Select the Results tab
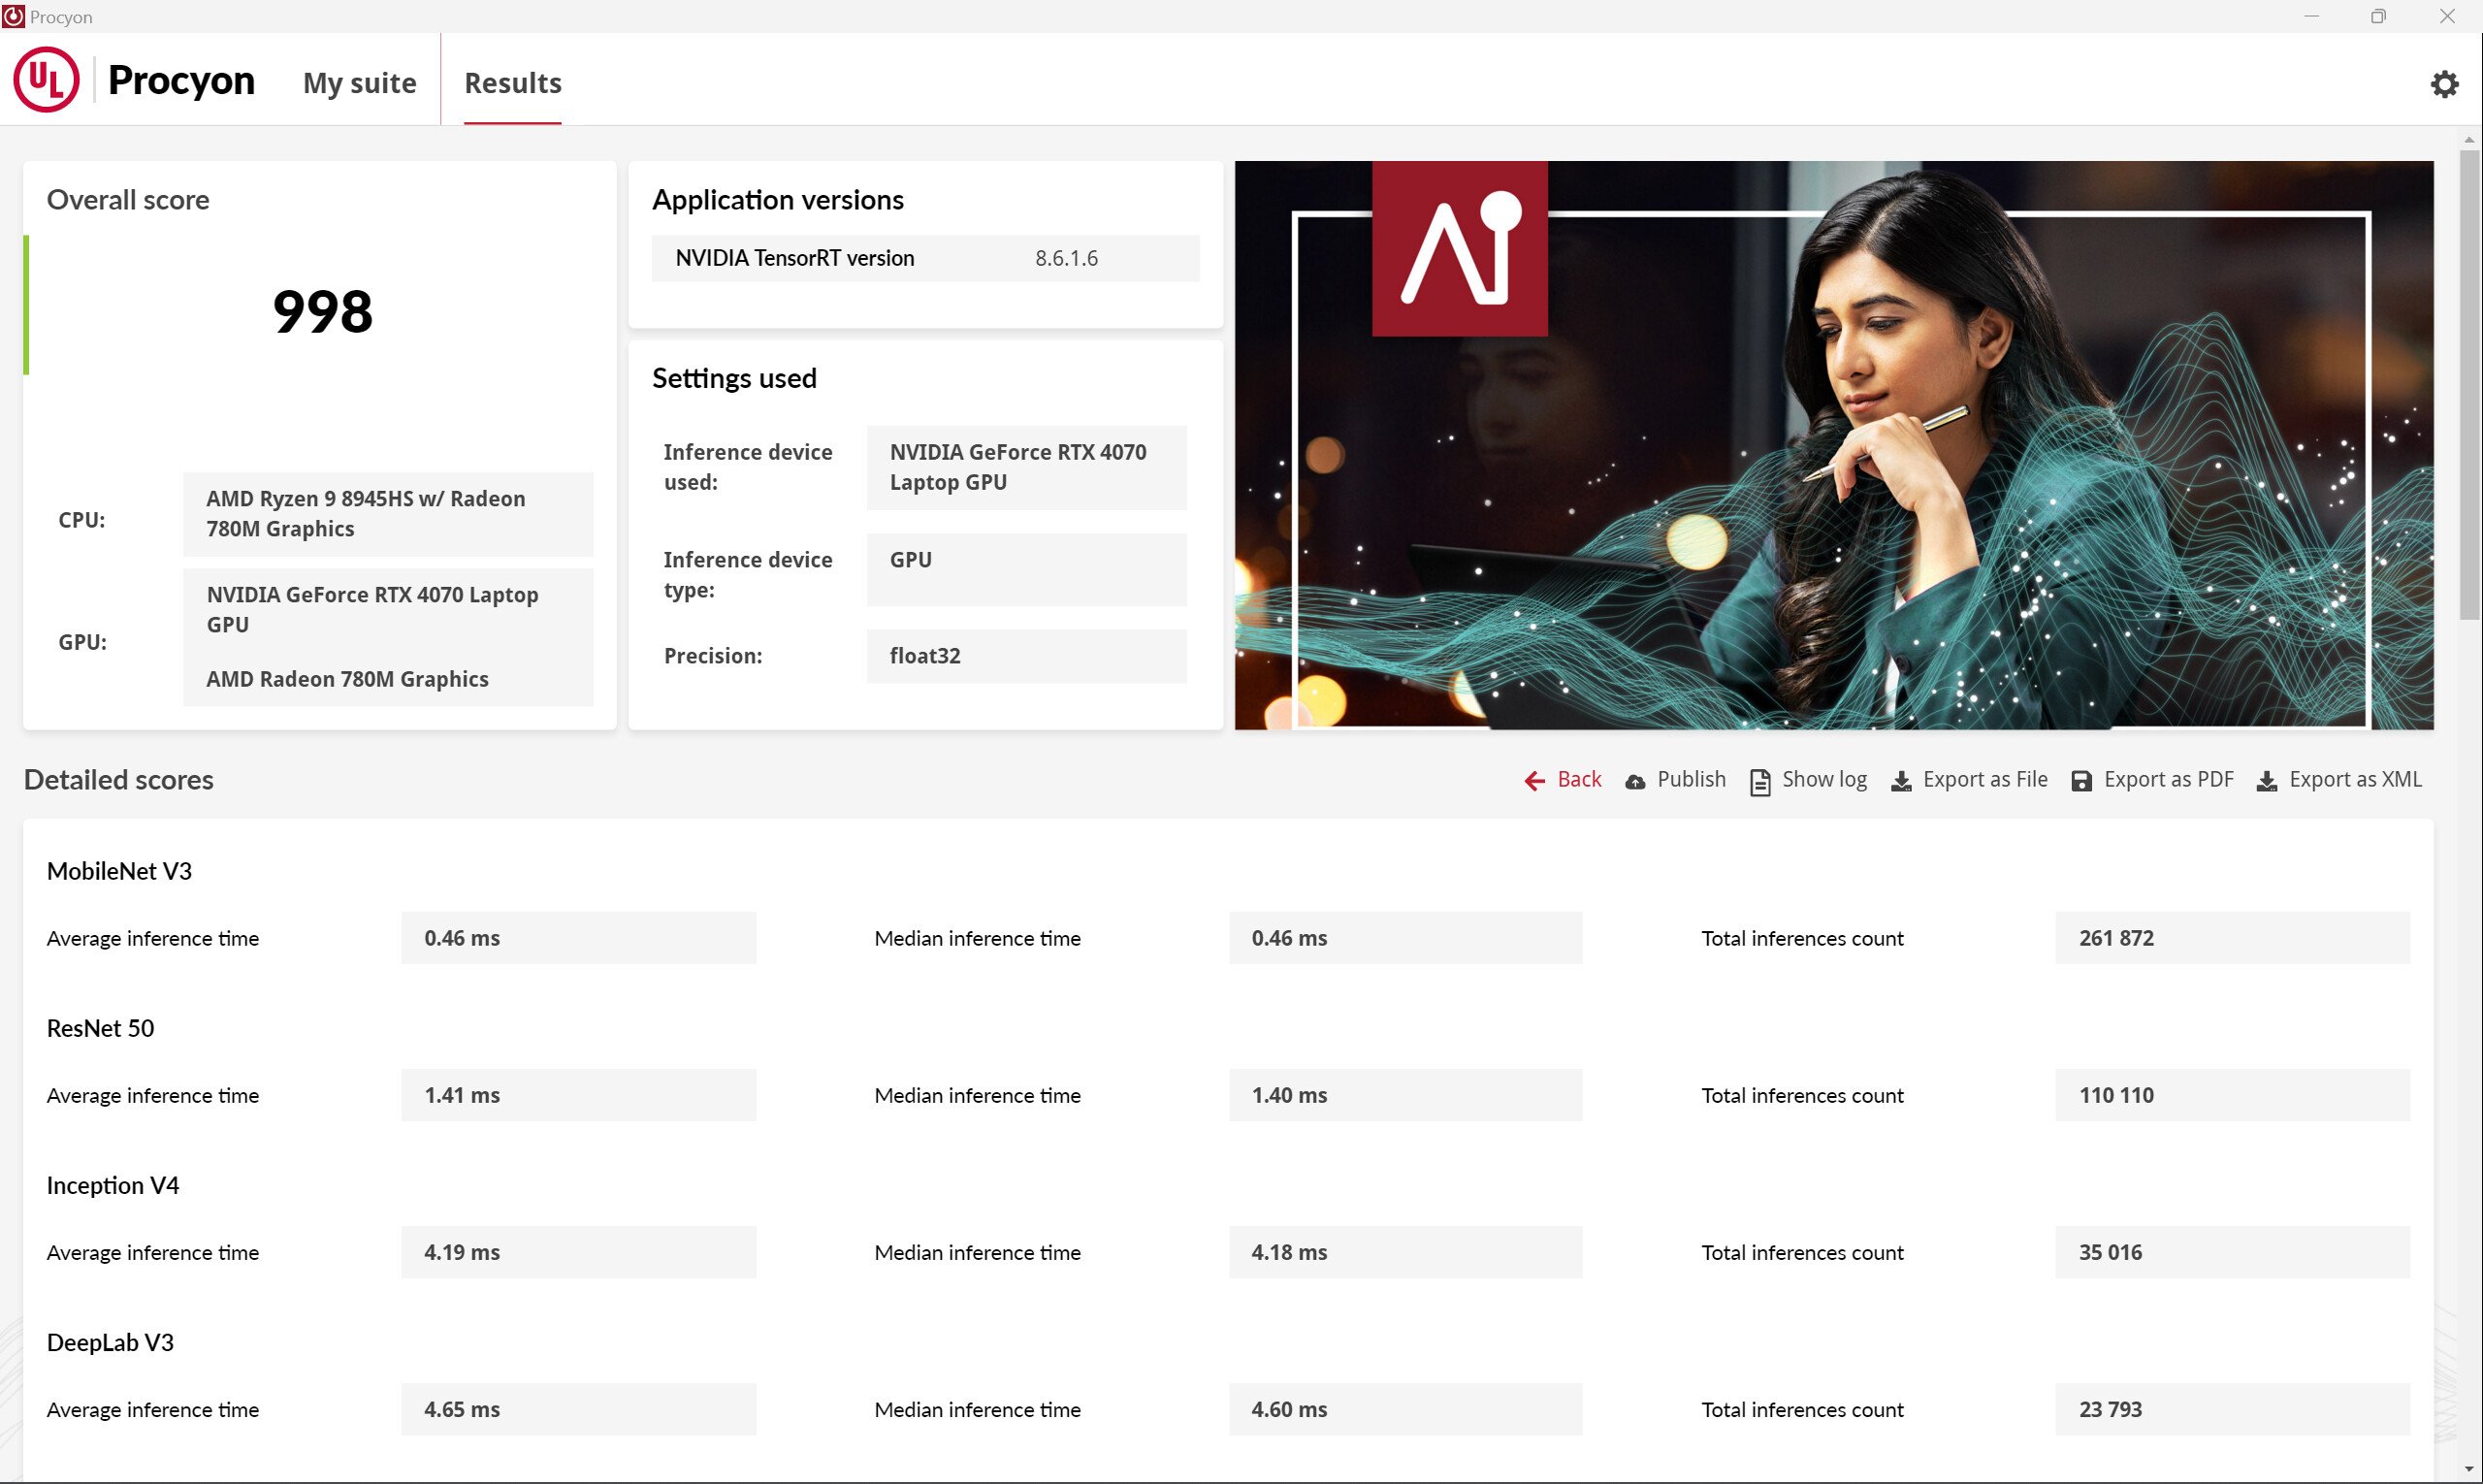2483x1484 pixels. point(512,83)
